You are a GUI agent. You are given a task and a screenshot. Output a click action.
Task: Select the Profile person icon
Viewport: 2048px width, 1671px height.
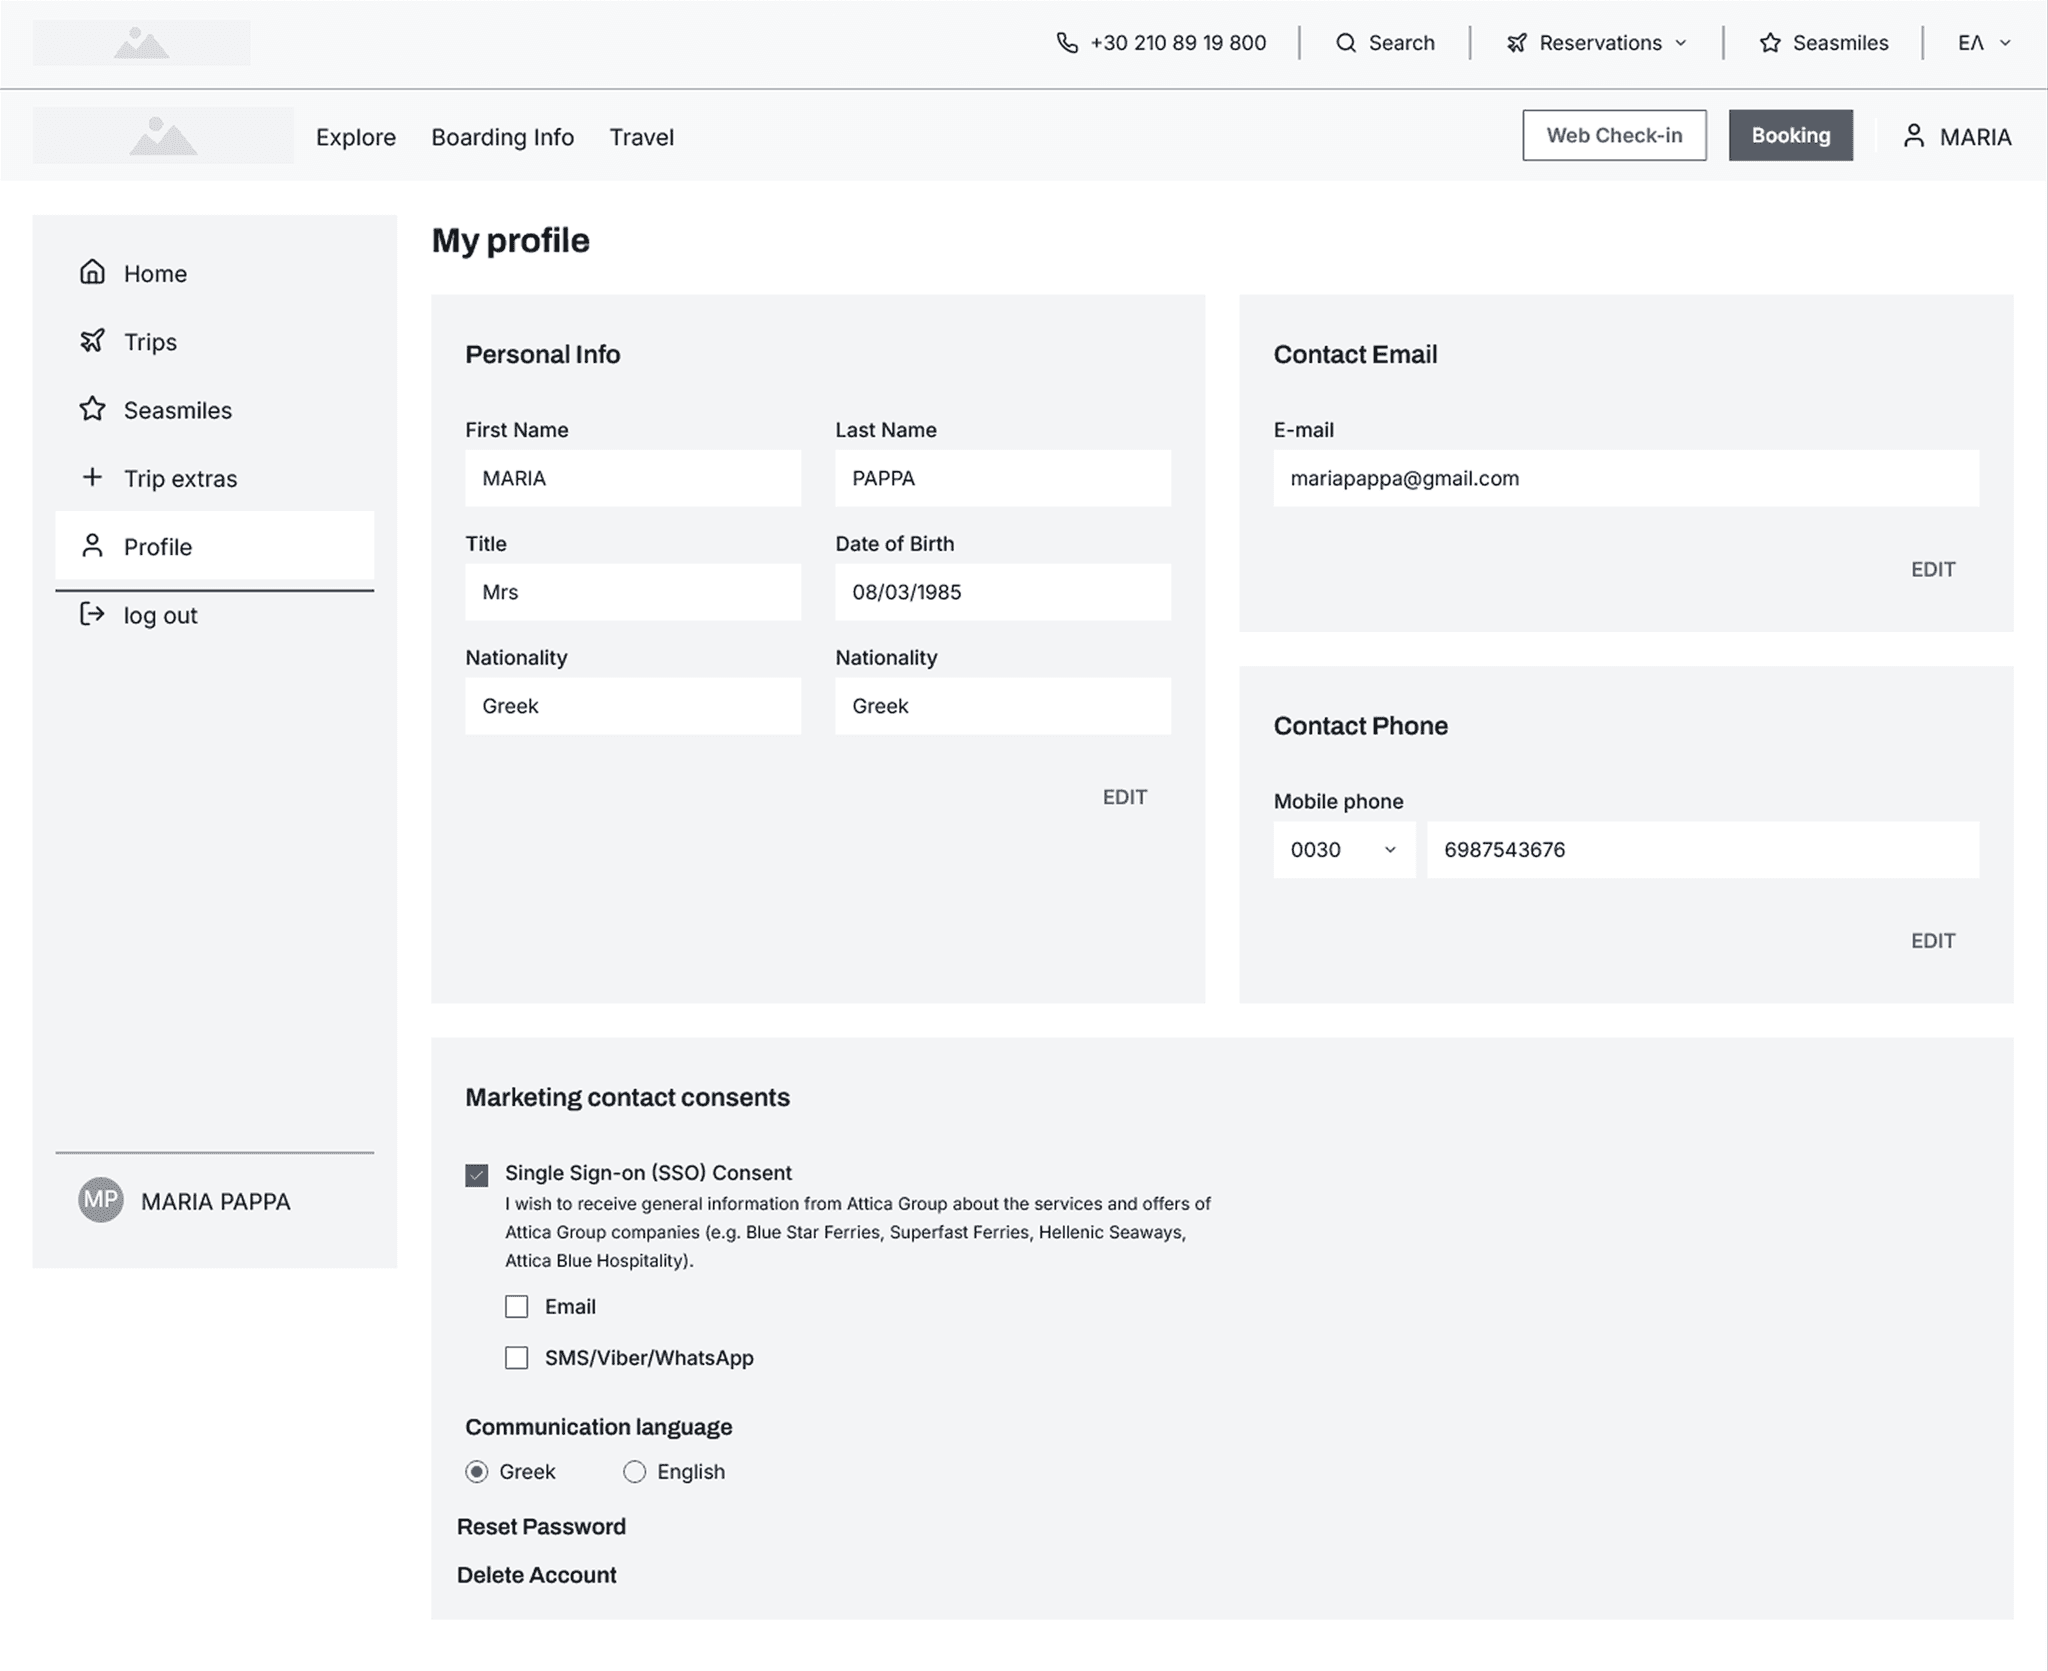[92, 546]
